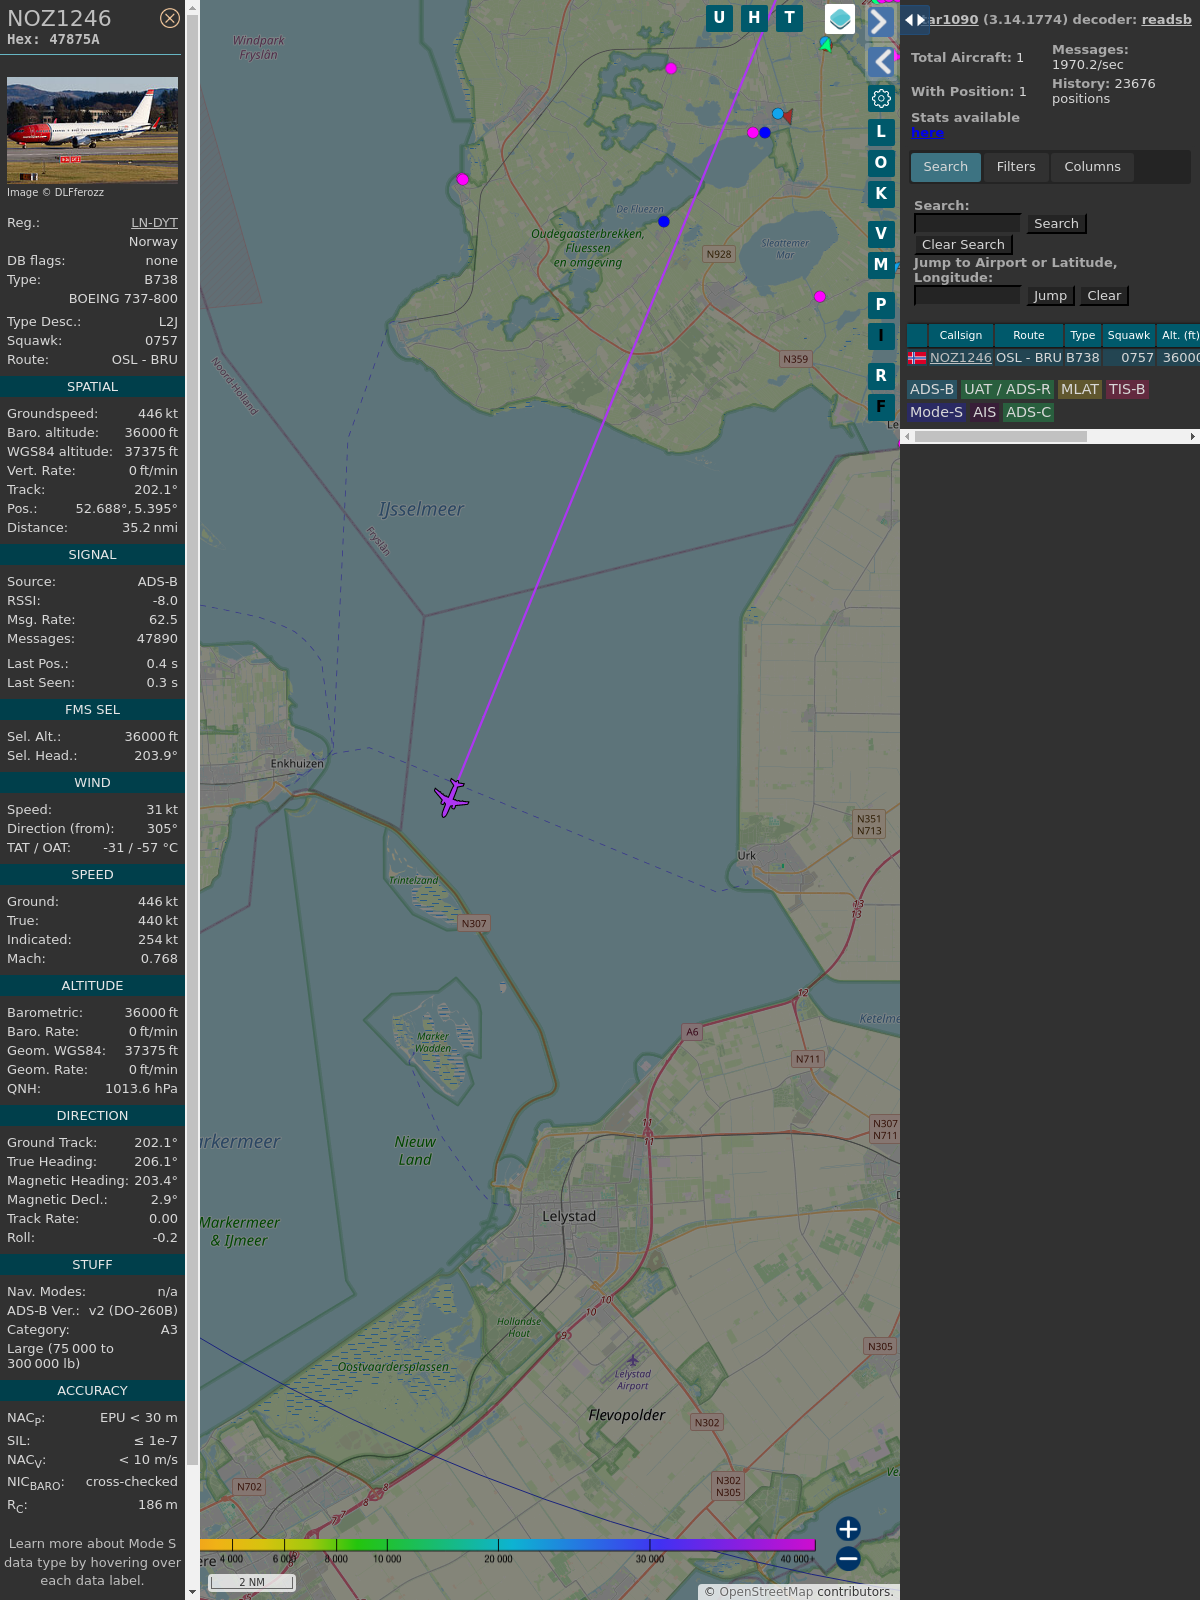The height and width of the screenshot is (1600, 1200).
Task: Toggle the O map button
Action: (881, 163)
